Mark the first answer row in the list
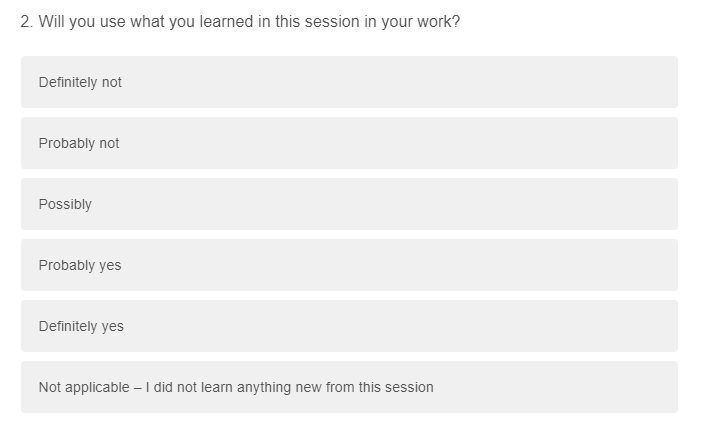 click(x=349, y=82)
